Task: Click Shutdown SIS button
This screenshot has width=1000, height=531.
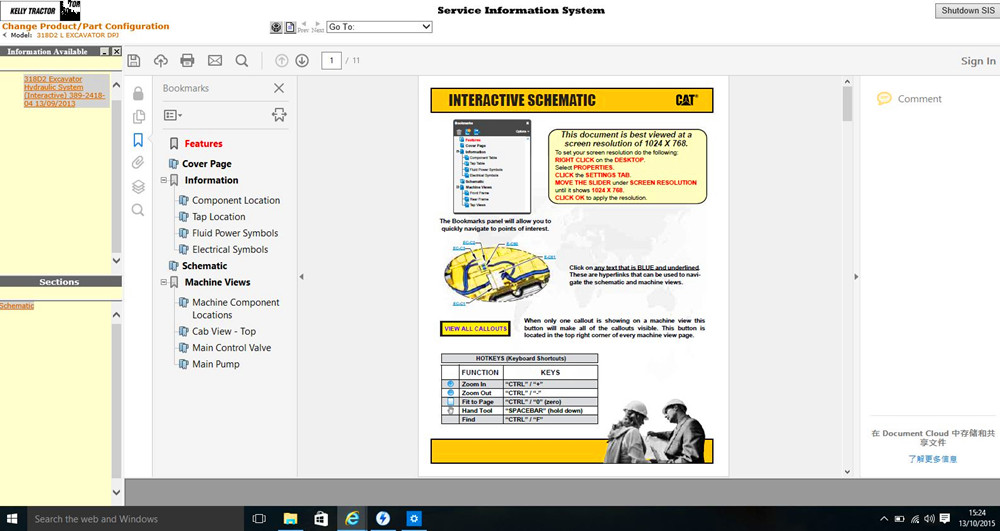Action: click(x=967, y=10)
